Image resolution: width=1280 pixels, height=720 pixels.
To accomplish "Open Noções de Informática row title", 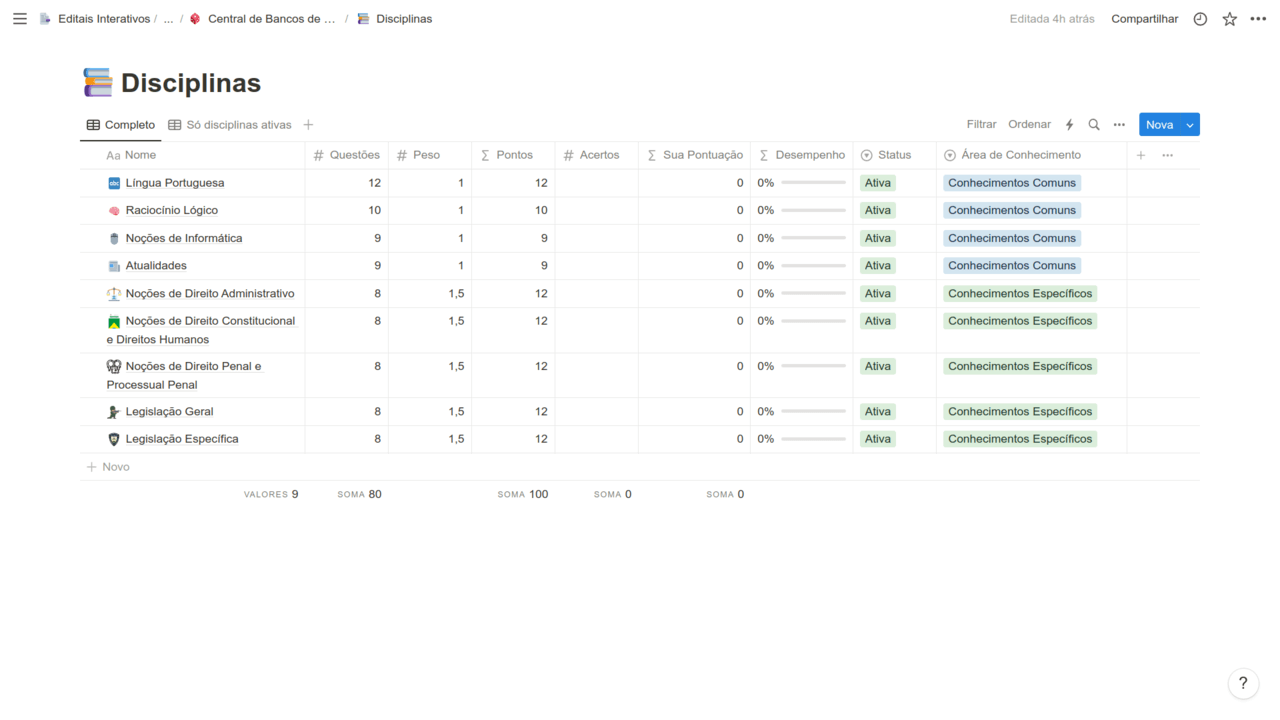I will coord(184,238).
